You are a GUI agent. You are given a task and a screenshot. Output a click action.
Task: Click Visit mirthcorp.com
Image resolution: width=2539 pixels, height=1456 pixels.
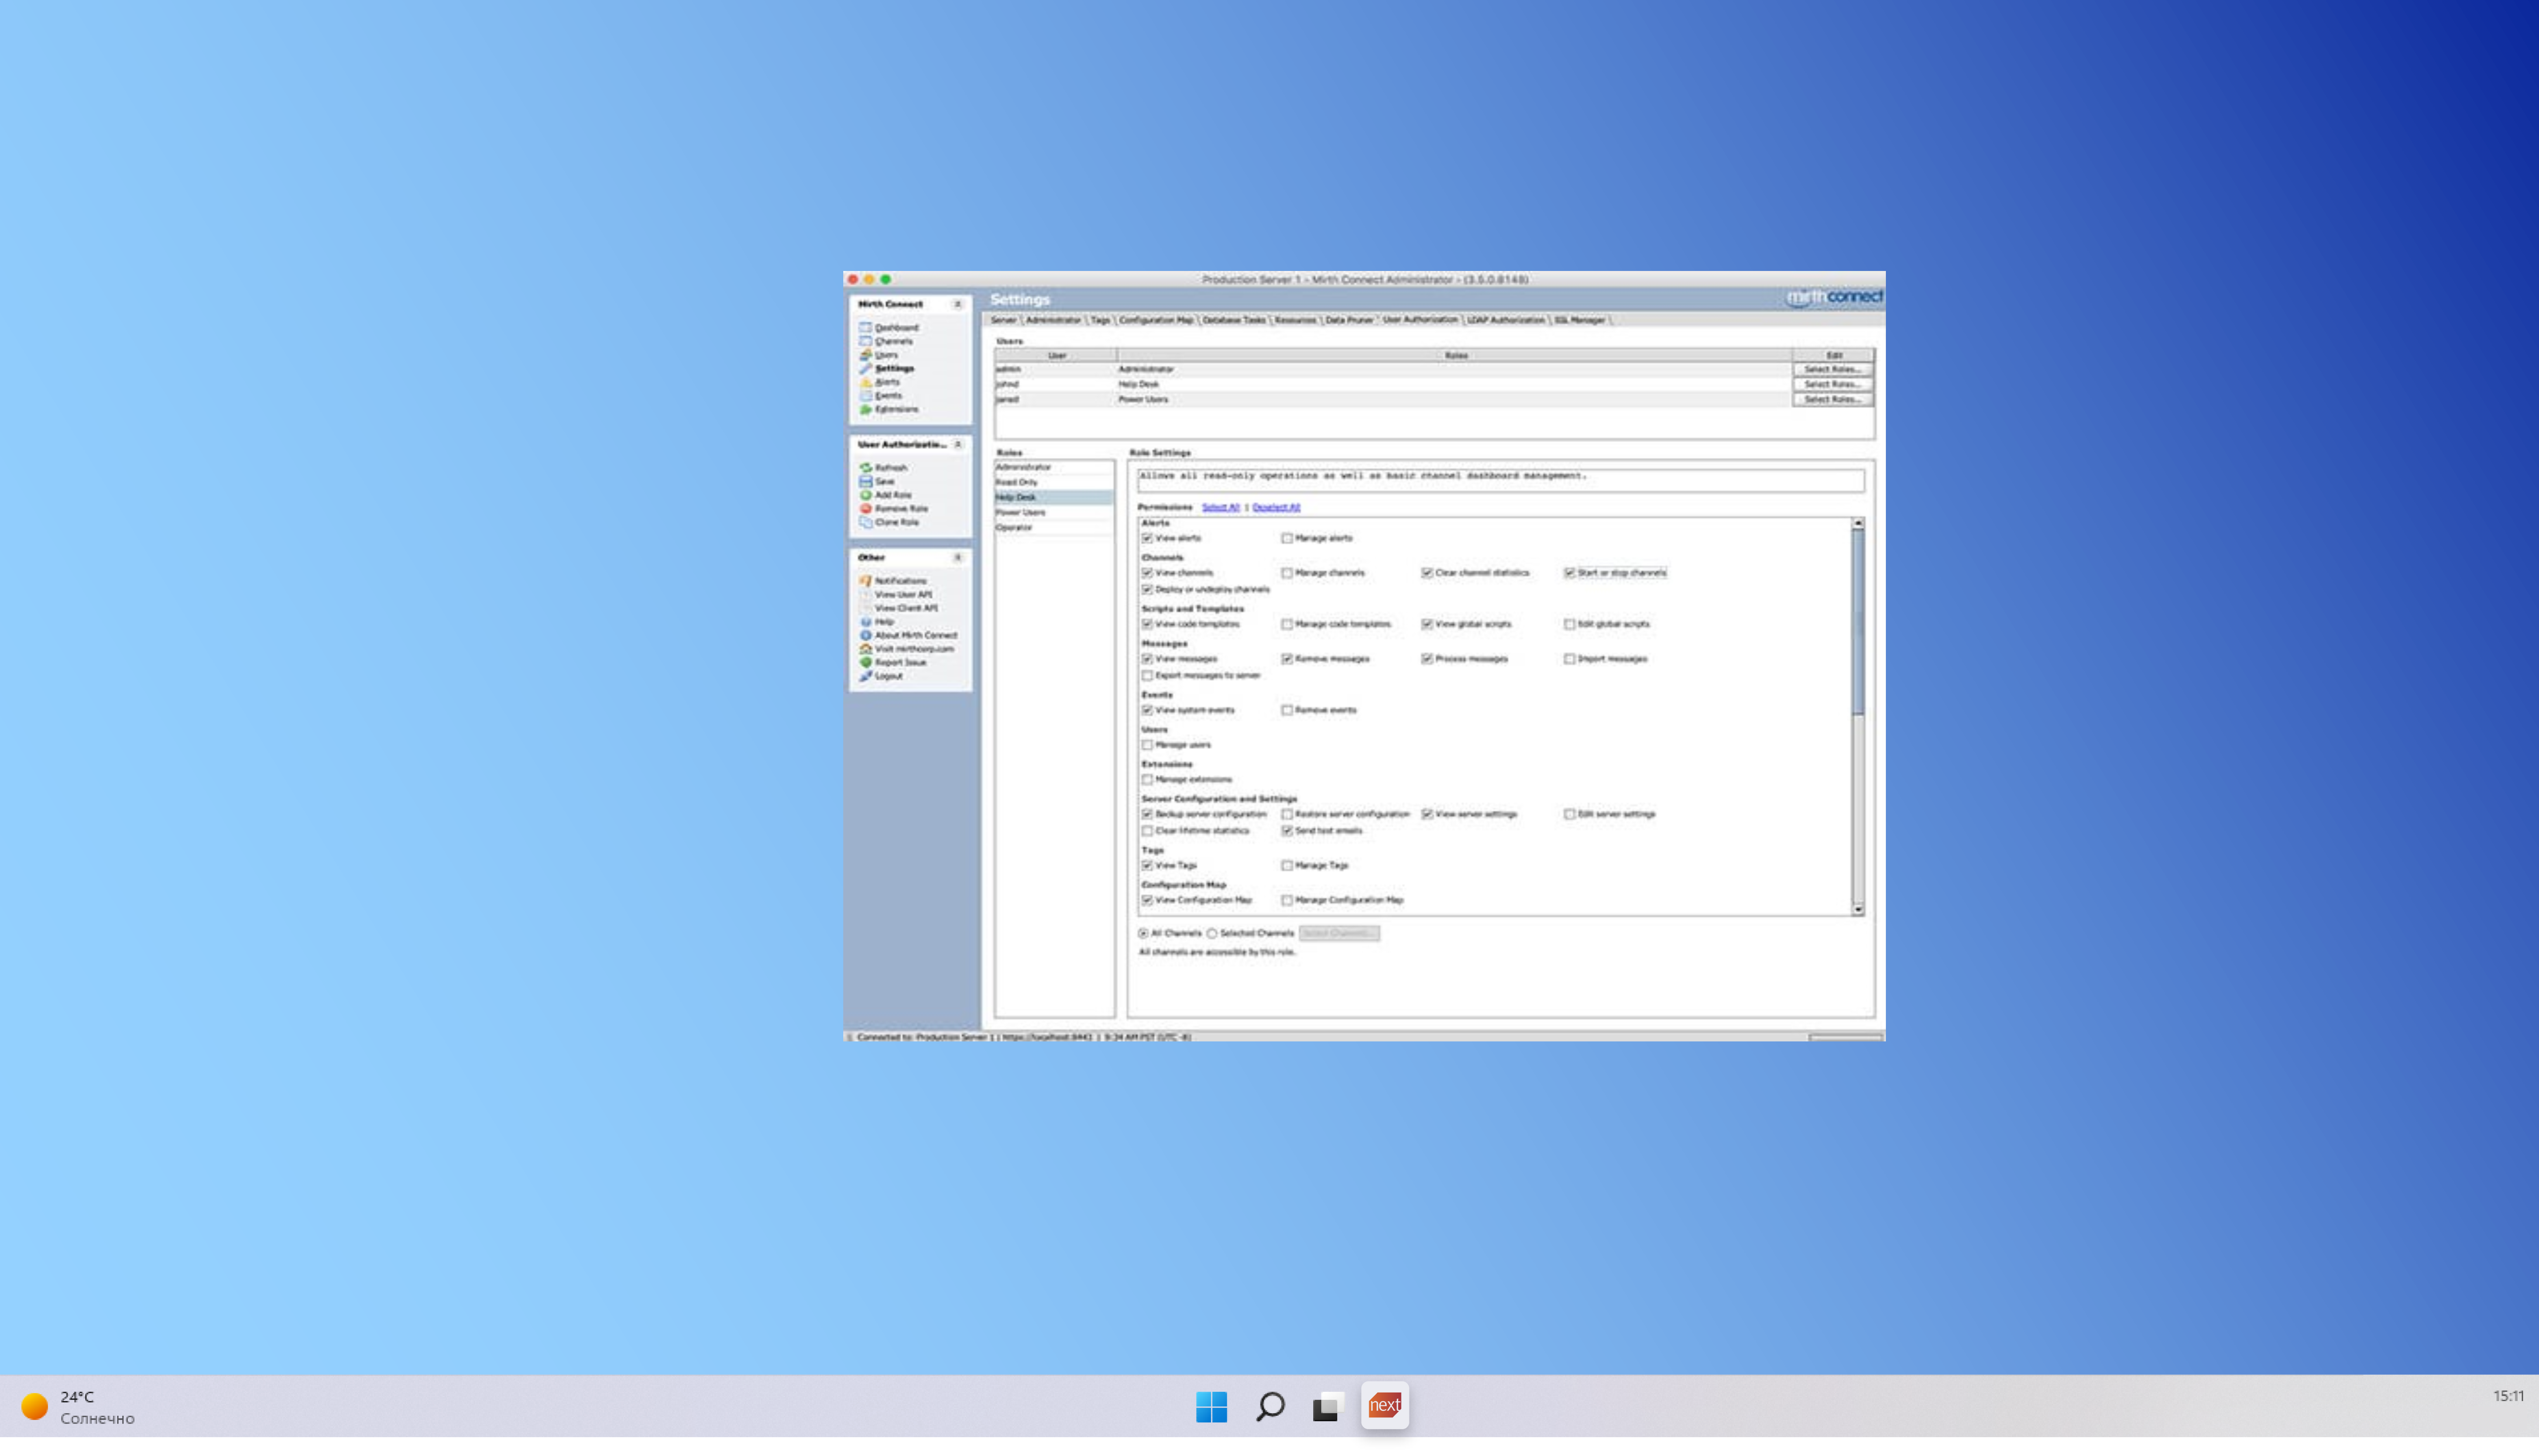(x=907, y=649)
